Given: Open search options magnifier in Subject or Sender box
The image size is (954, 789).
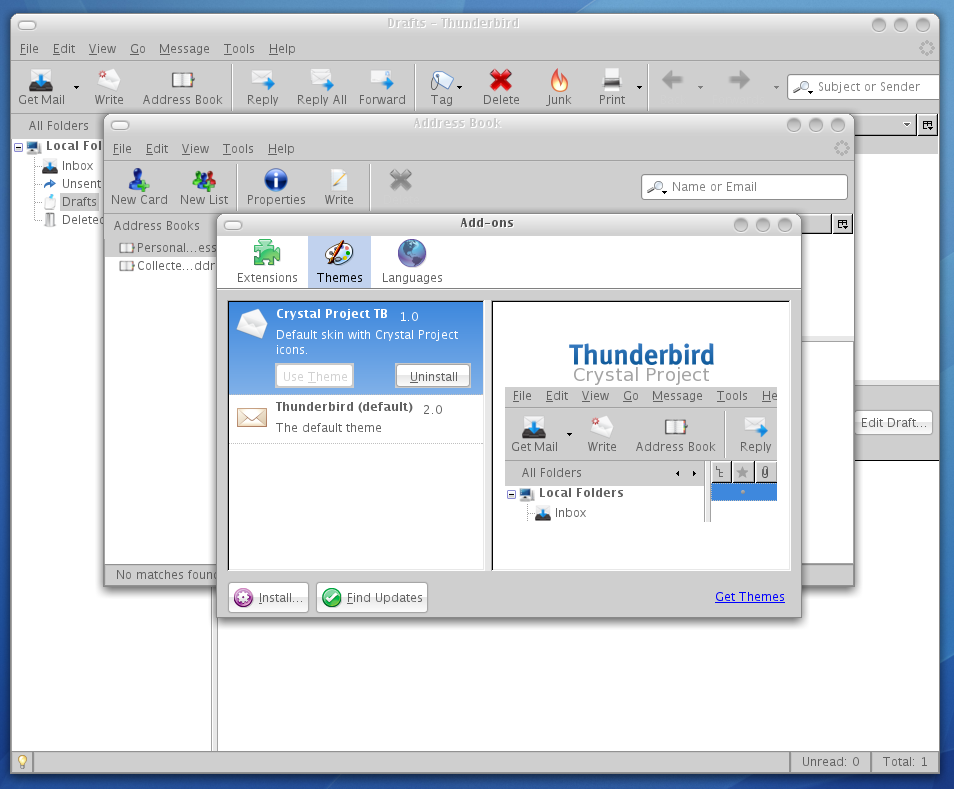Looking at the screenshot, I should click(x=803, y=87).
